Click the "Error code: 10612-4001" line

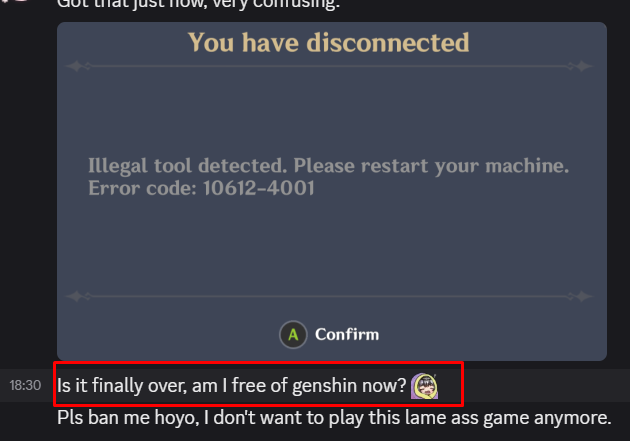coord(201,188)
